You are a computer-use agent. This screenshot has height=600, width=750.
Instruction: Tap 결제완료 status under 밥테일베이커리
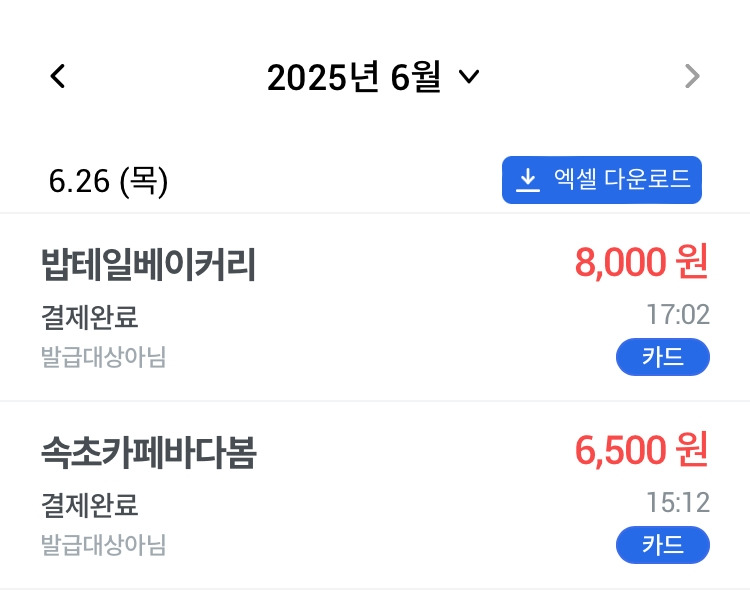(89, 318)
